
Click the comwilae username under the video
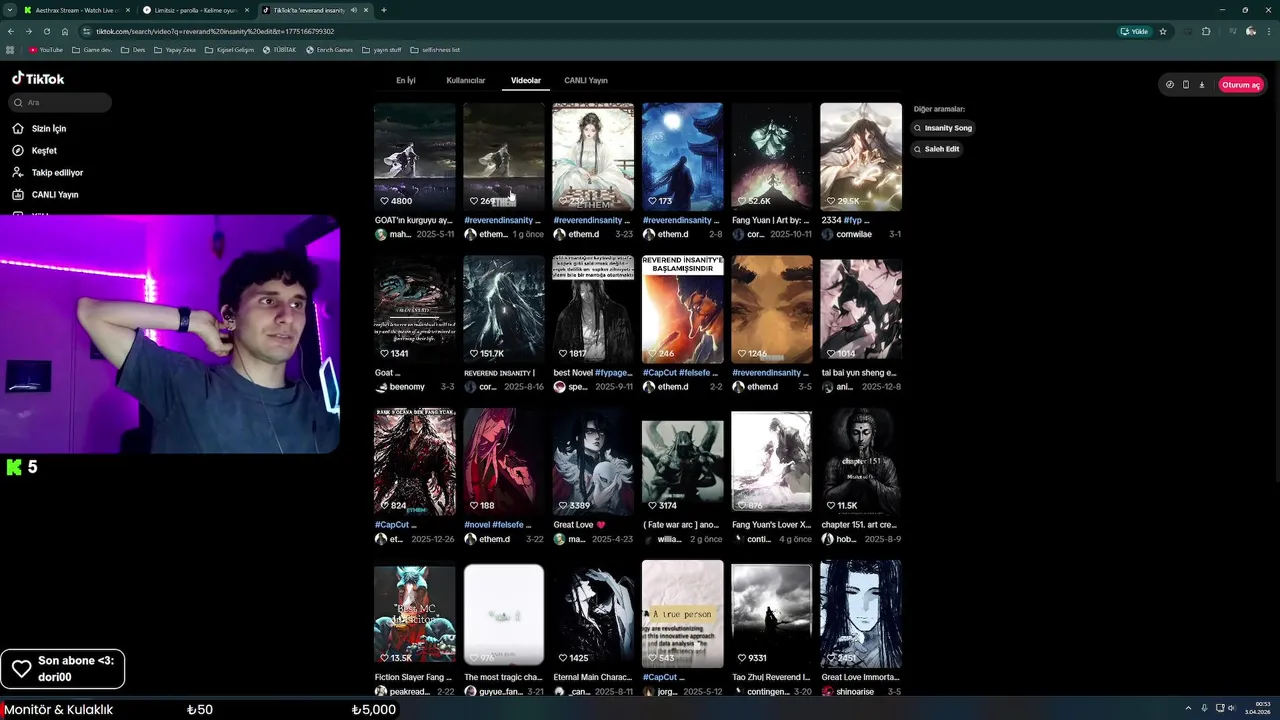click(854, 234)
